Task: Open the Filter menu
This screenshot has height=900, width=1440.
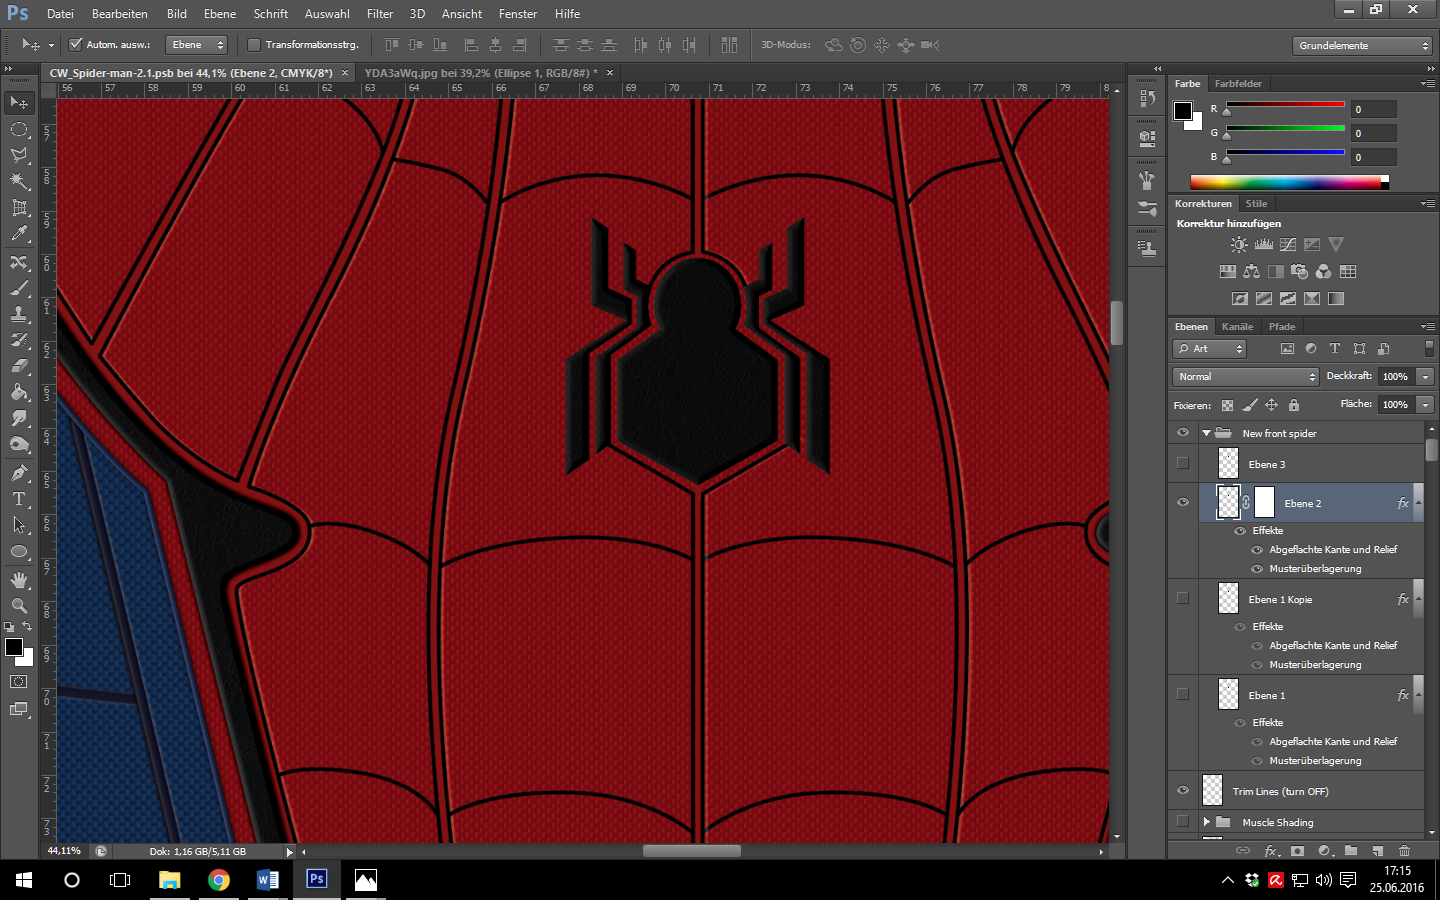Action: pos(380,14)
